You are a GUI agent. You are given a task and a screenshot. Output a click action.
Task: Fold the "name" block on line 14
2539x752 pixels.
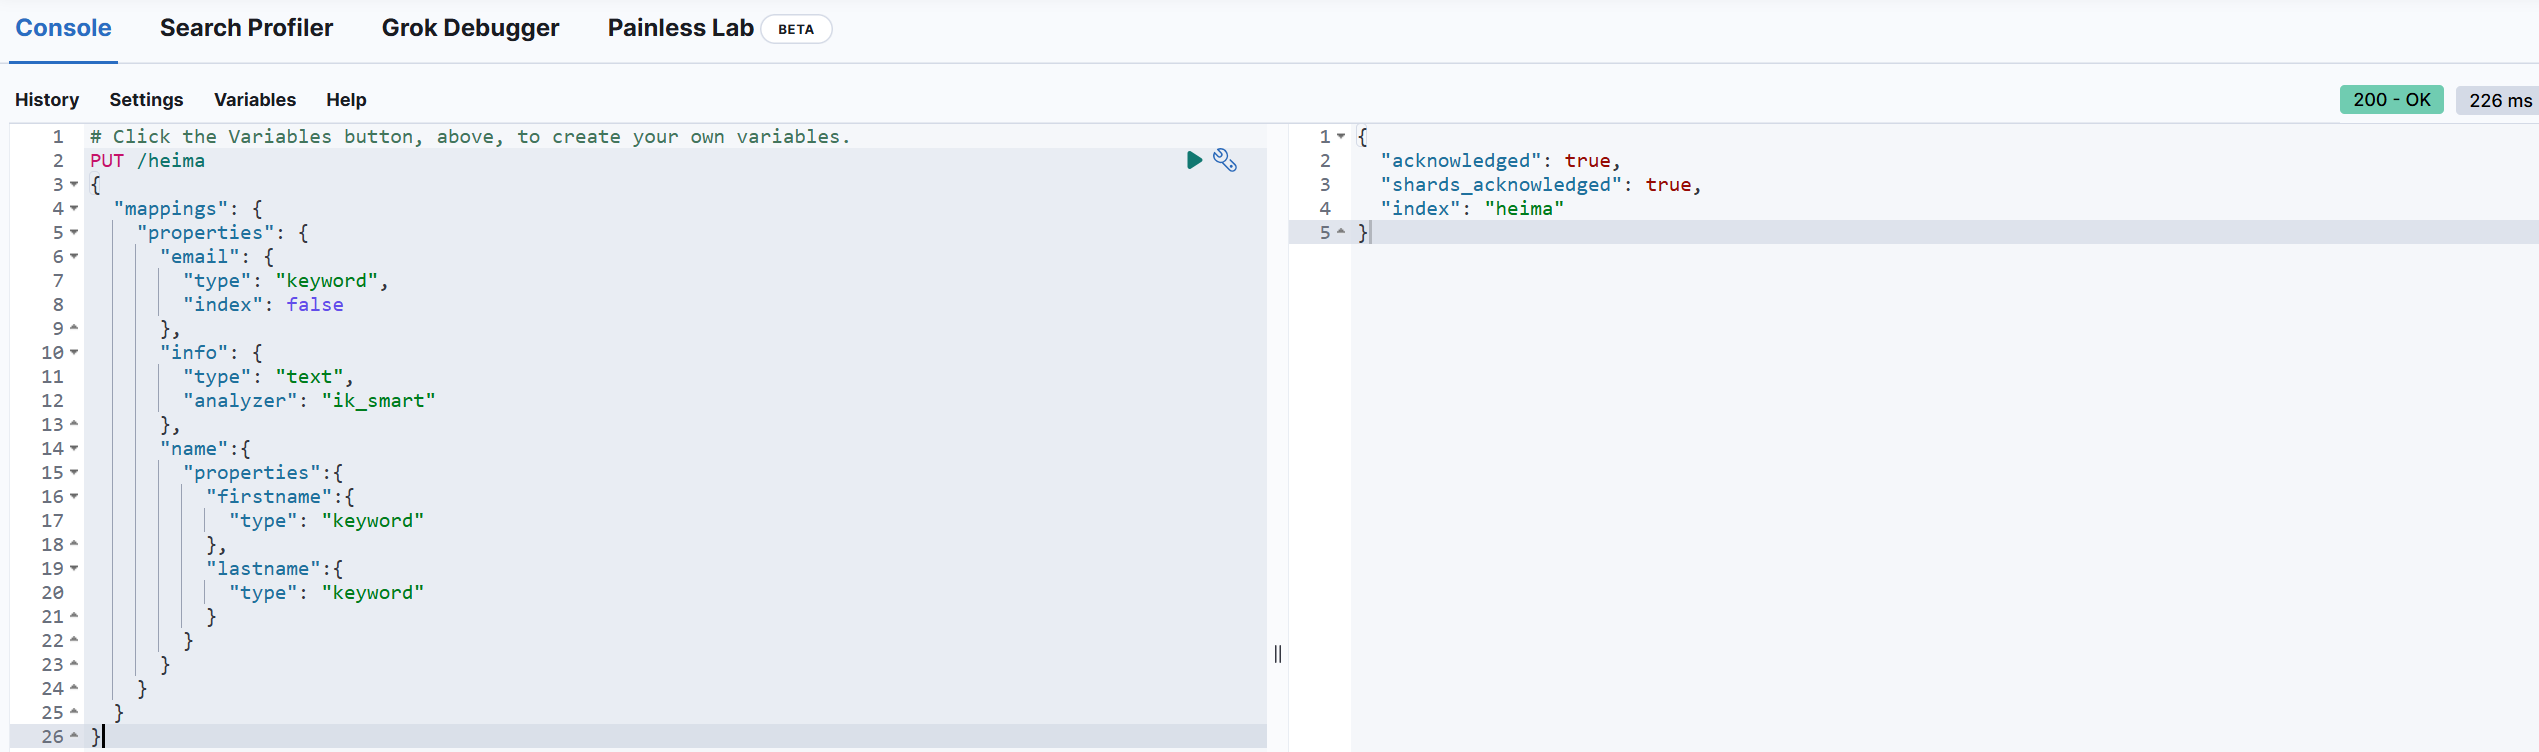pyautogui.click(x=74, y=448)
